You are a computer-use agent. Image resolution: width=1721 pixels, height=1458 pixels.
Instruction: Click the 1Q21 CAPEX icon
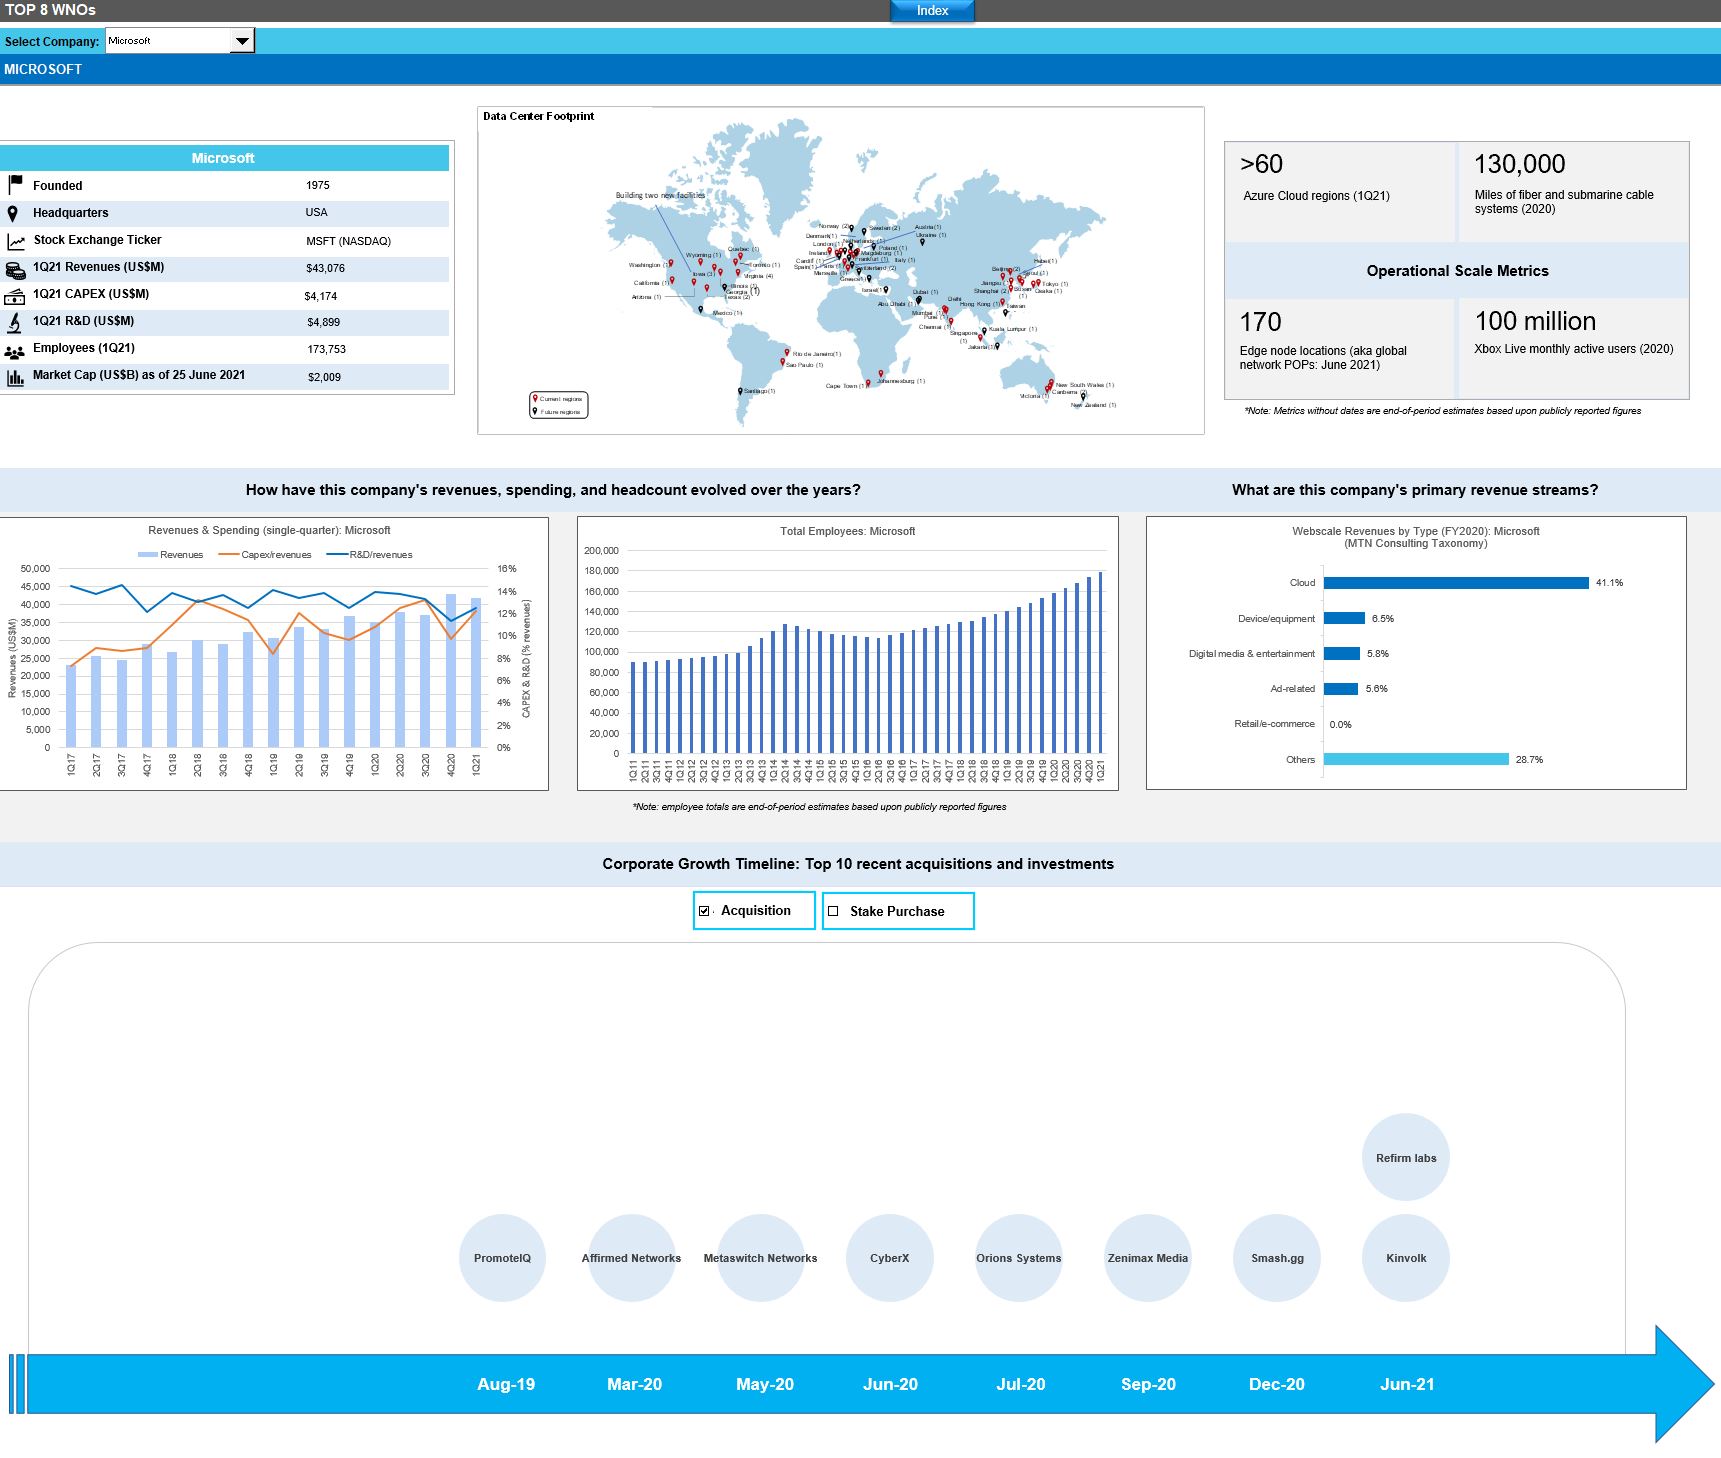point(15,297)
